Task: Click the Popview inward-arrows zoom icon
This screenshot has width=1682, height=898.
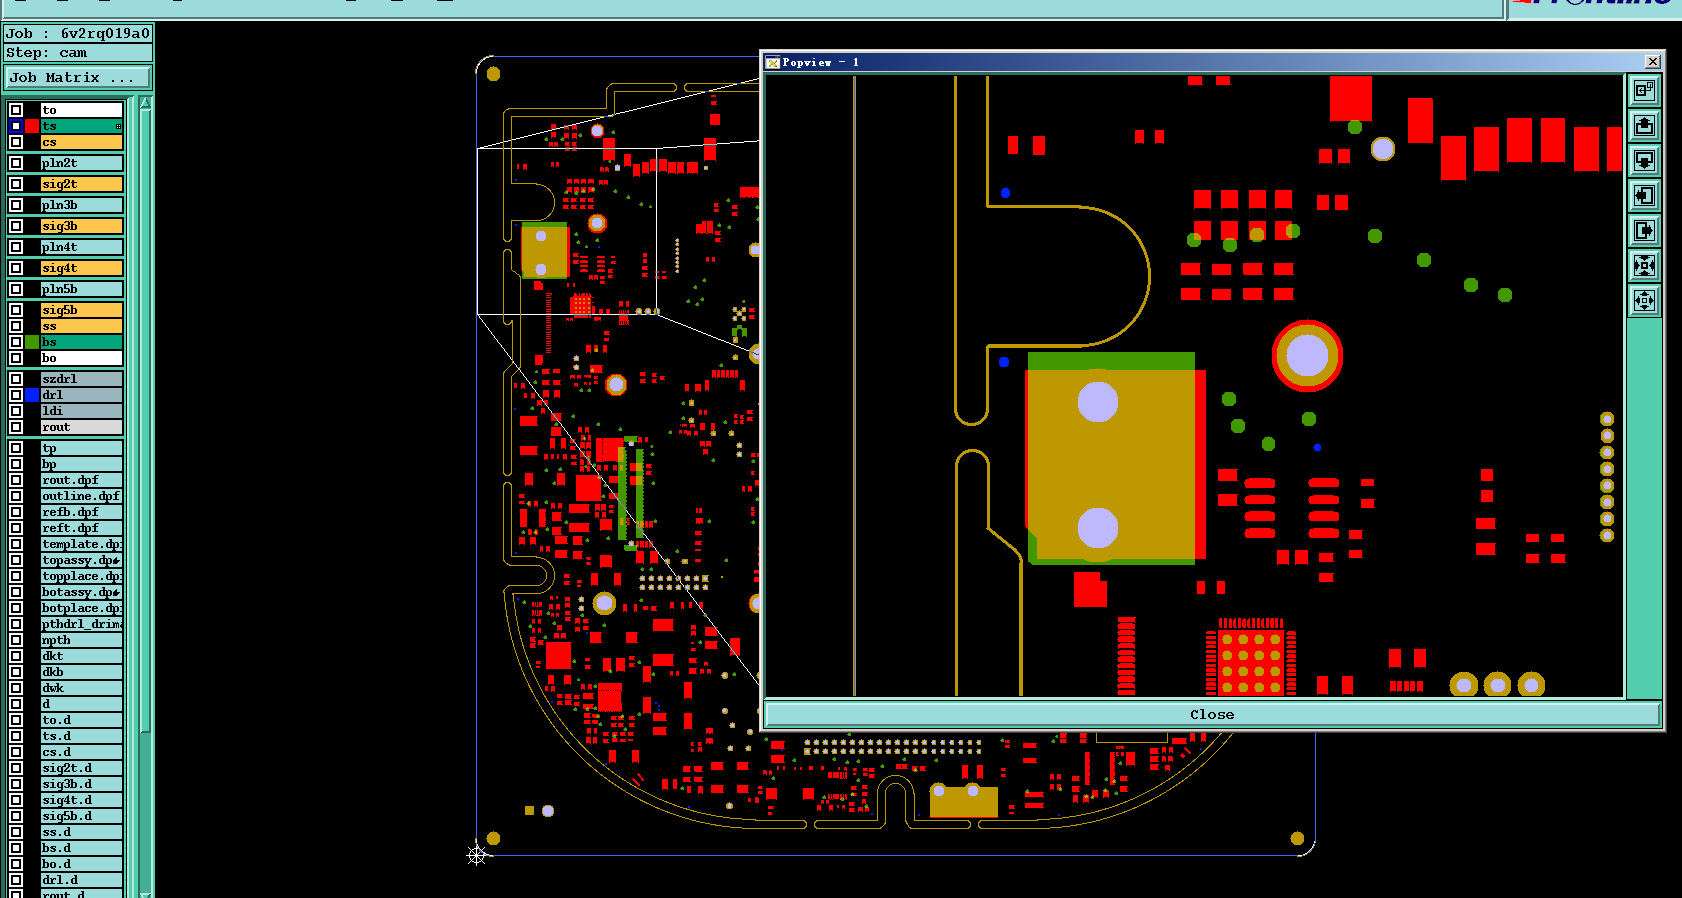Action: (1644, 266)
